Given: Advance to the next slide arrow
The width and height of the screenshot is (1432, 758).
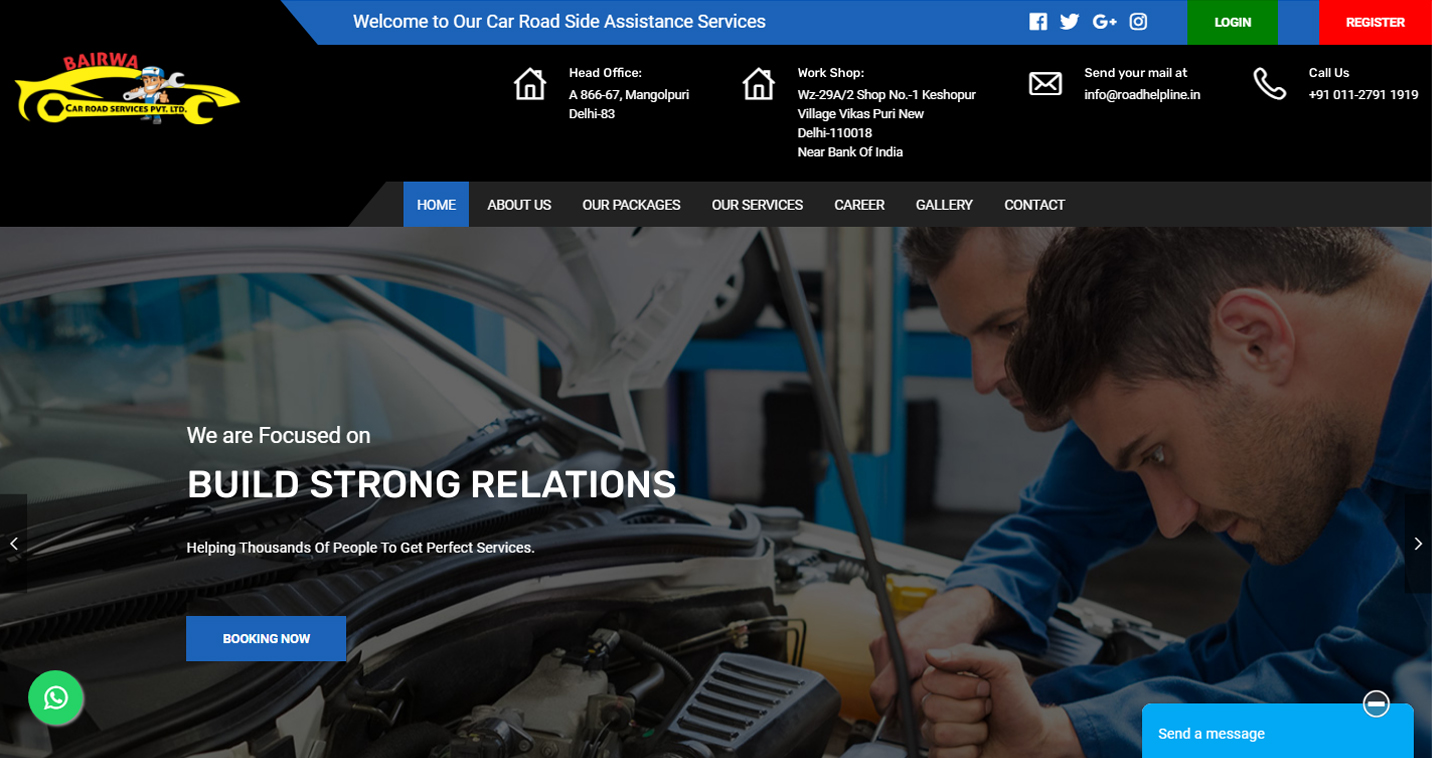Looking at the screenshot, I should click(x=1417, y=543).
